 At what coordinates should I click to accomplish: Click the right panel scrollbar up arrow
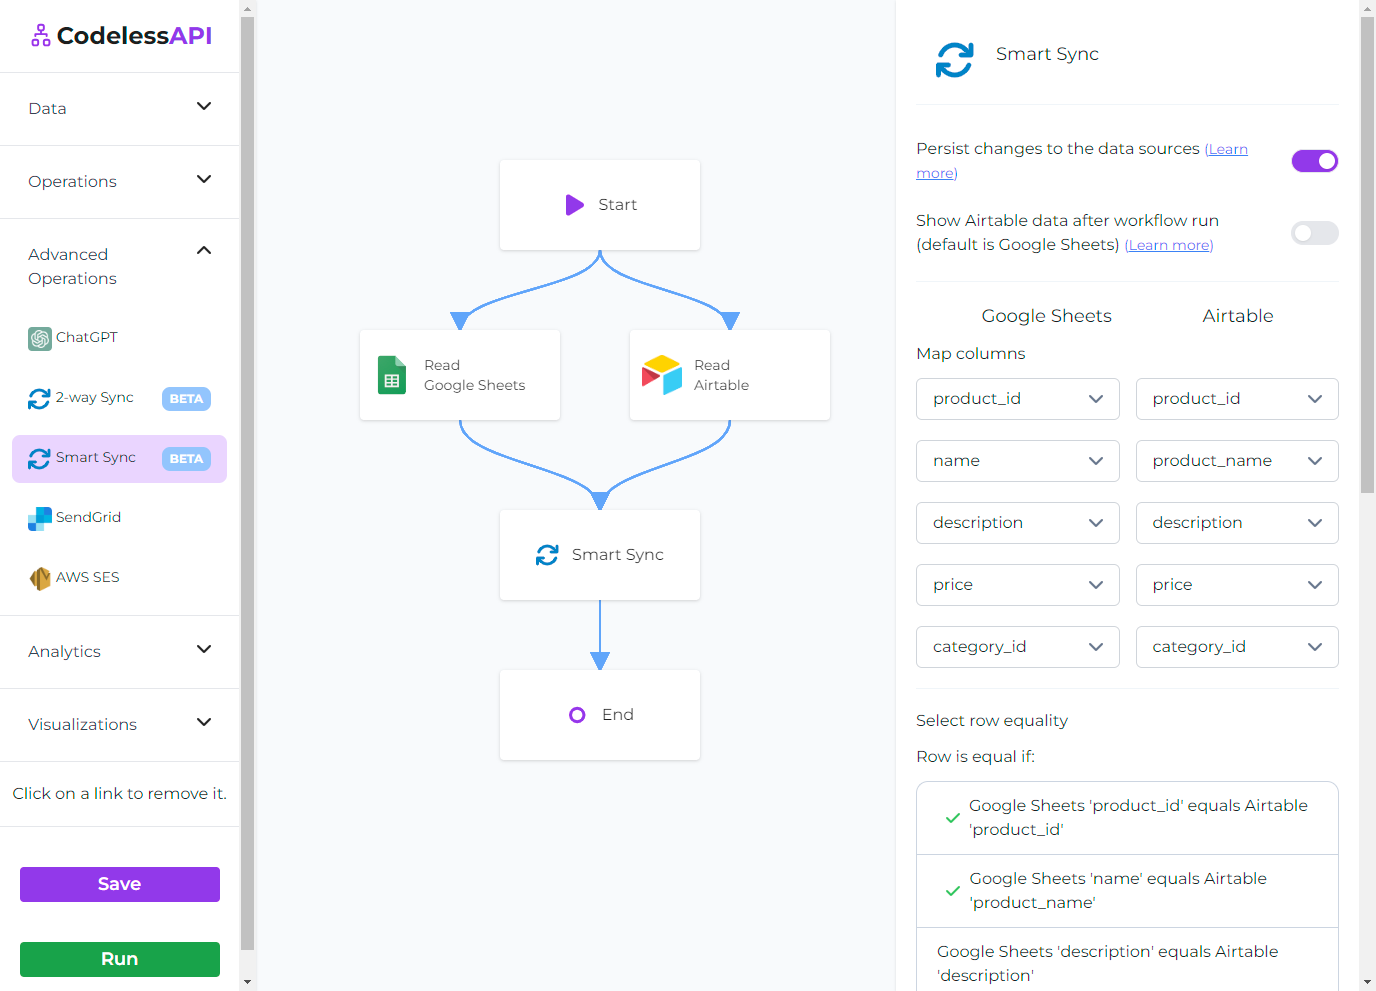[x=1367, y=8]
